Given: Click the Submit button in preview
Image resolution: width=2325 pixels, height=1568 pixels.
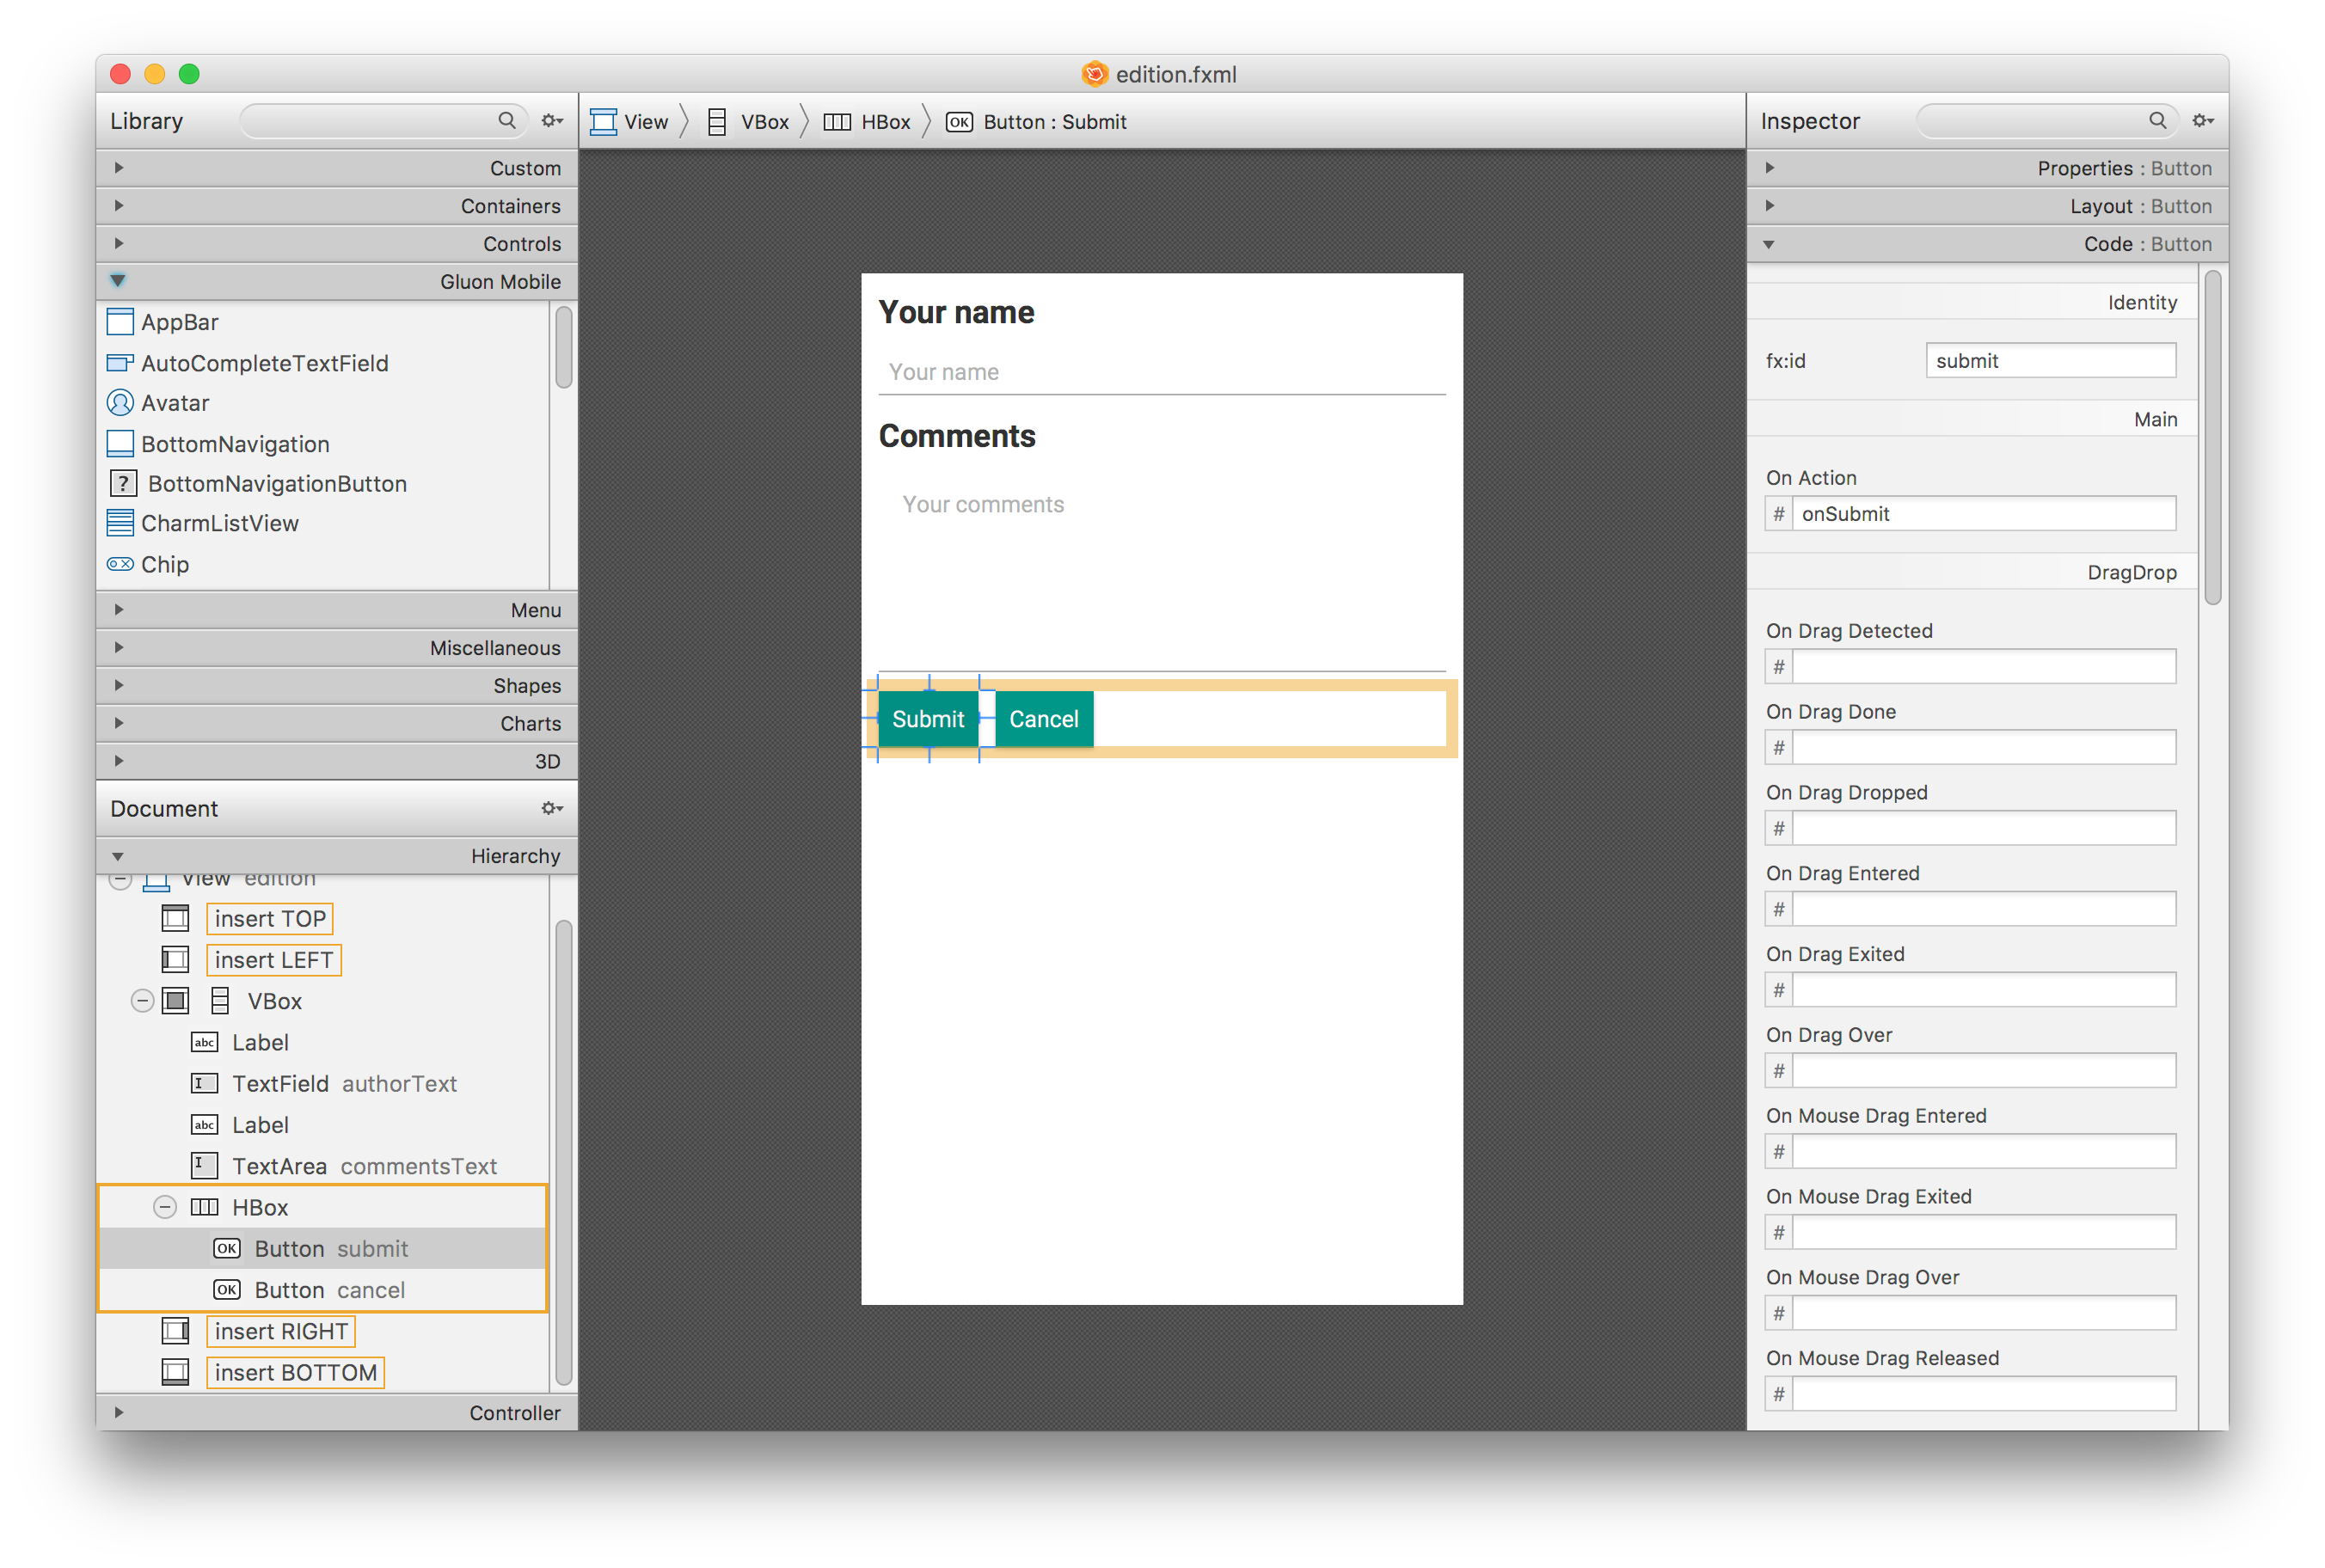Looking at the screenshot, I should (927, 720).
